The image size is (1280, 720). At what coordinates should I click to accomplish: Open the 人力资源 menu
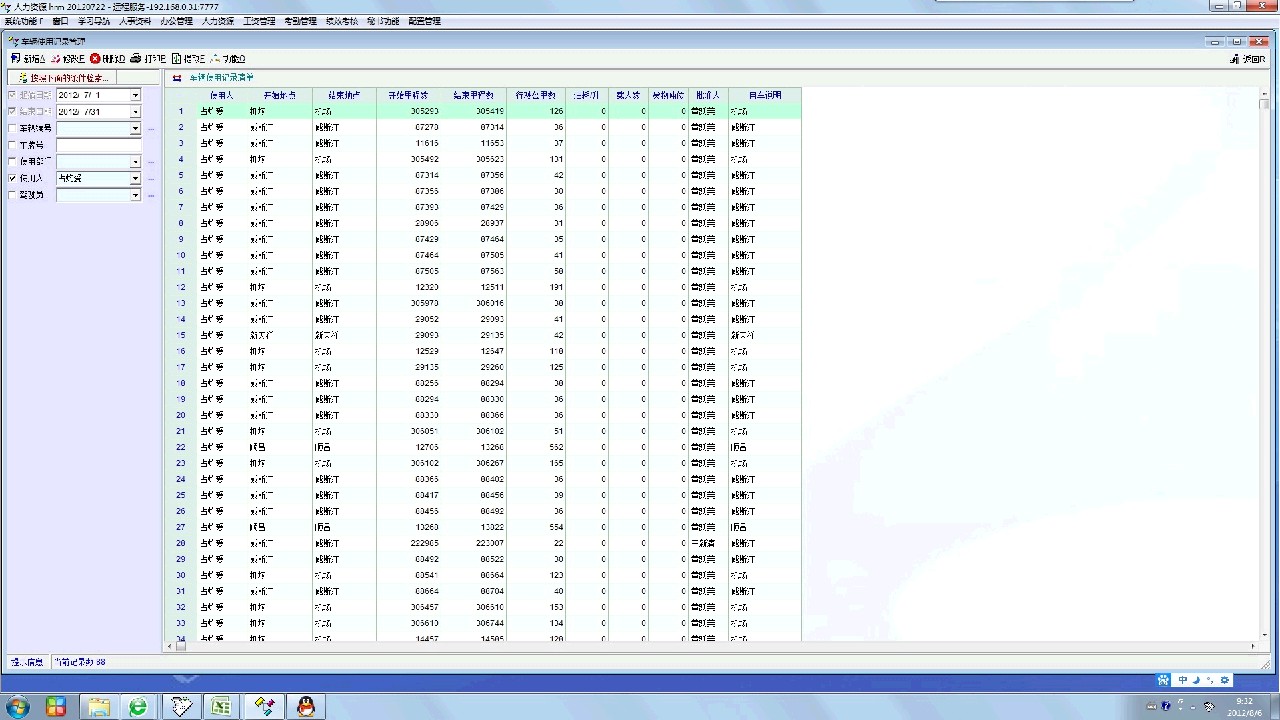coord(217,21)
